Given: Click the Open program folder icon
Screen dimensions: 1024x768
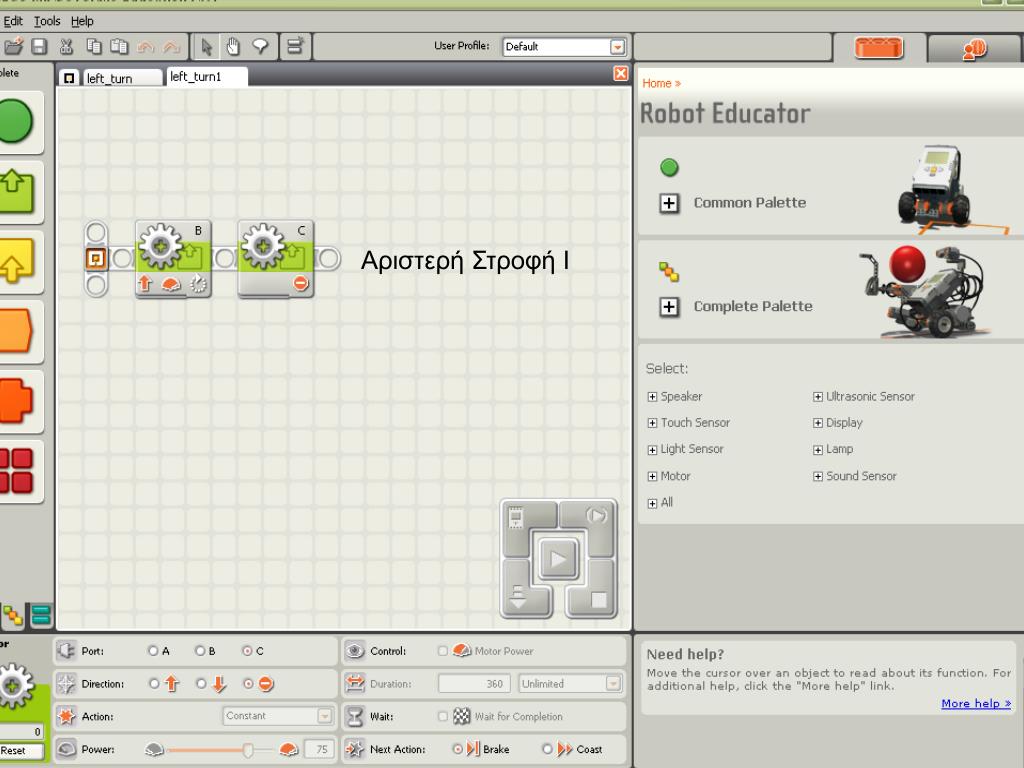Looking at the screenshot, I should [x=13, y=46].
